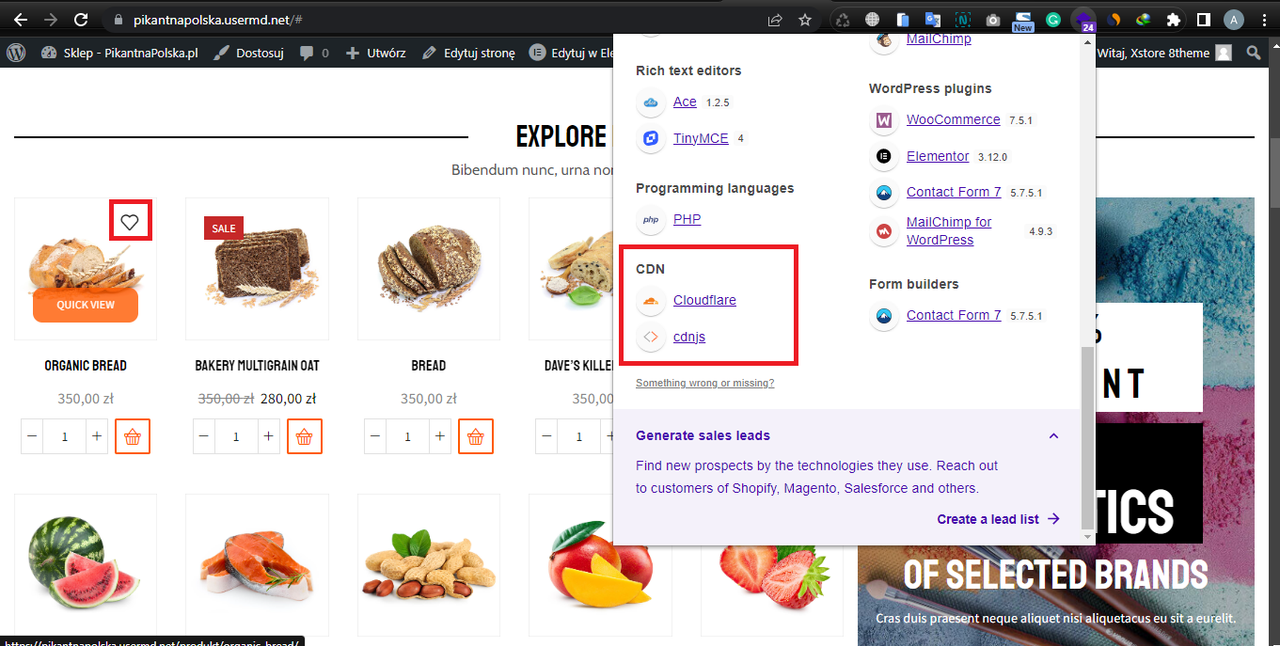Open the PHP link

pyautogui.click(x=687, y=220)
